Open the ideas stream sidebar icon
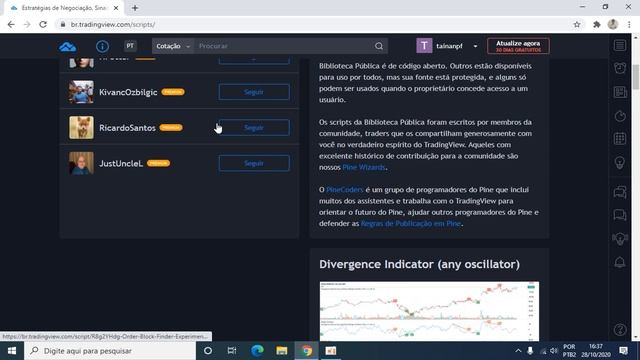640x360 pixels. [x=620, y=239]
